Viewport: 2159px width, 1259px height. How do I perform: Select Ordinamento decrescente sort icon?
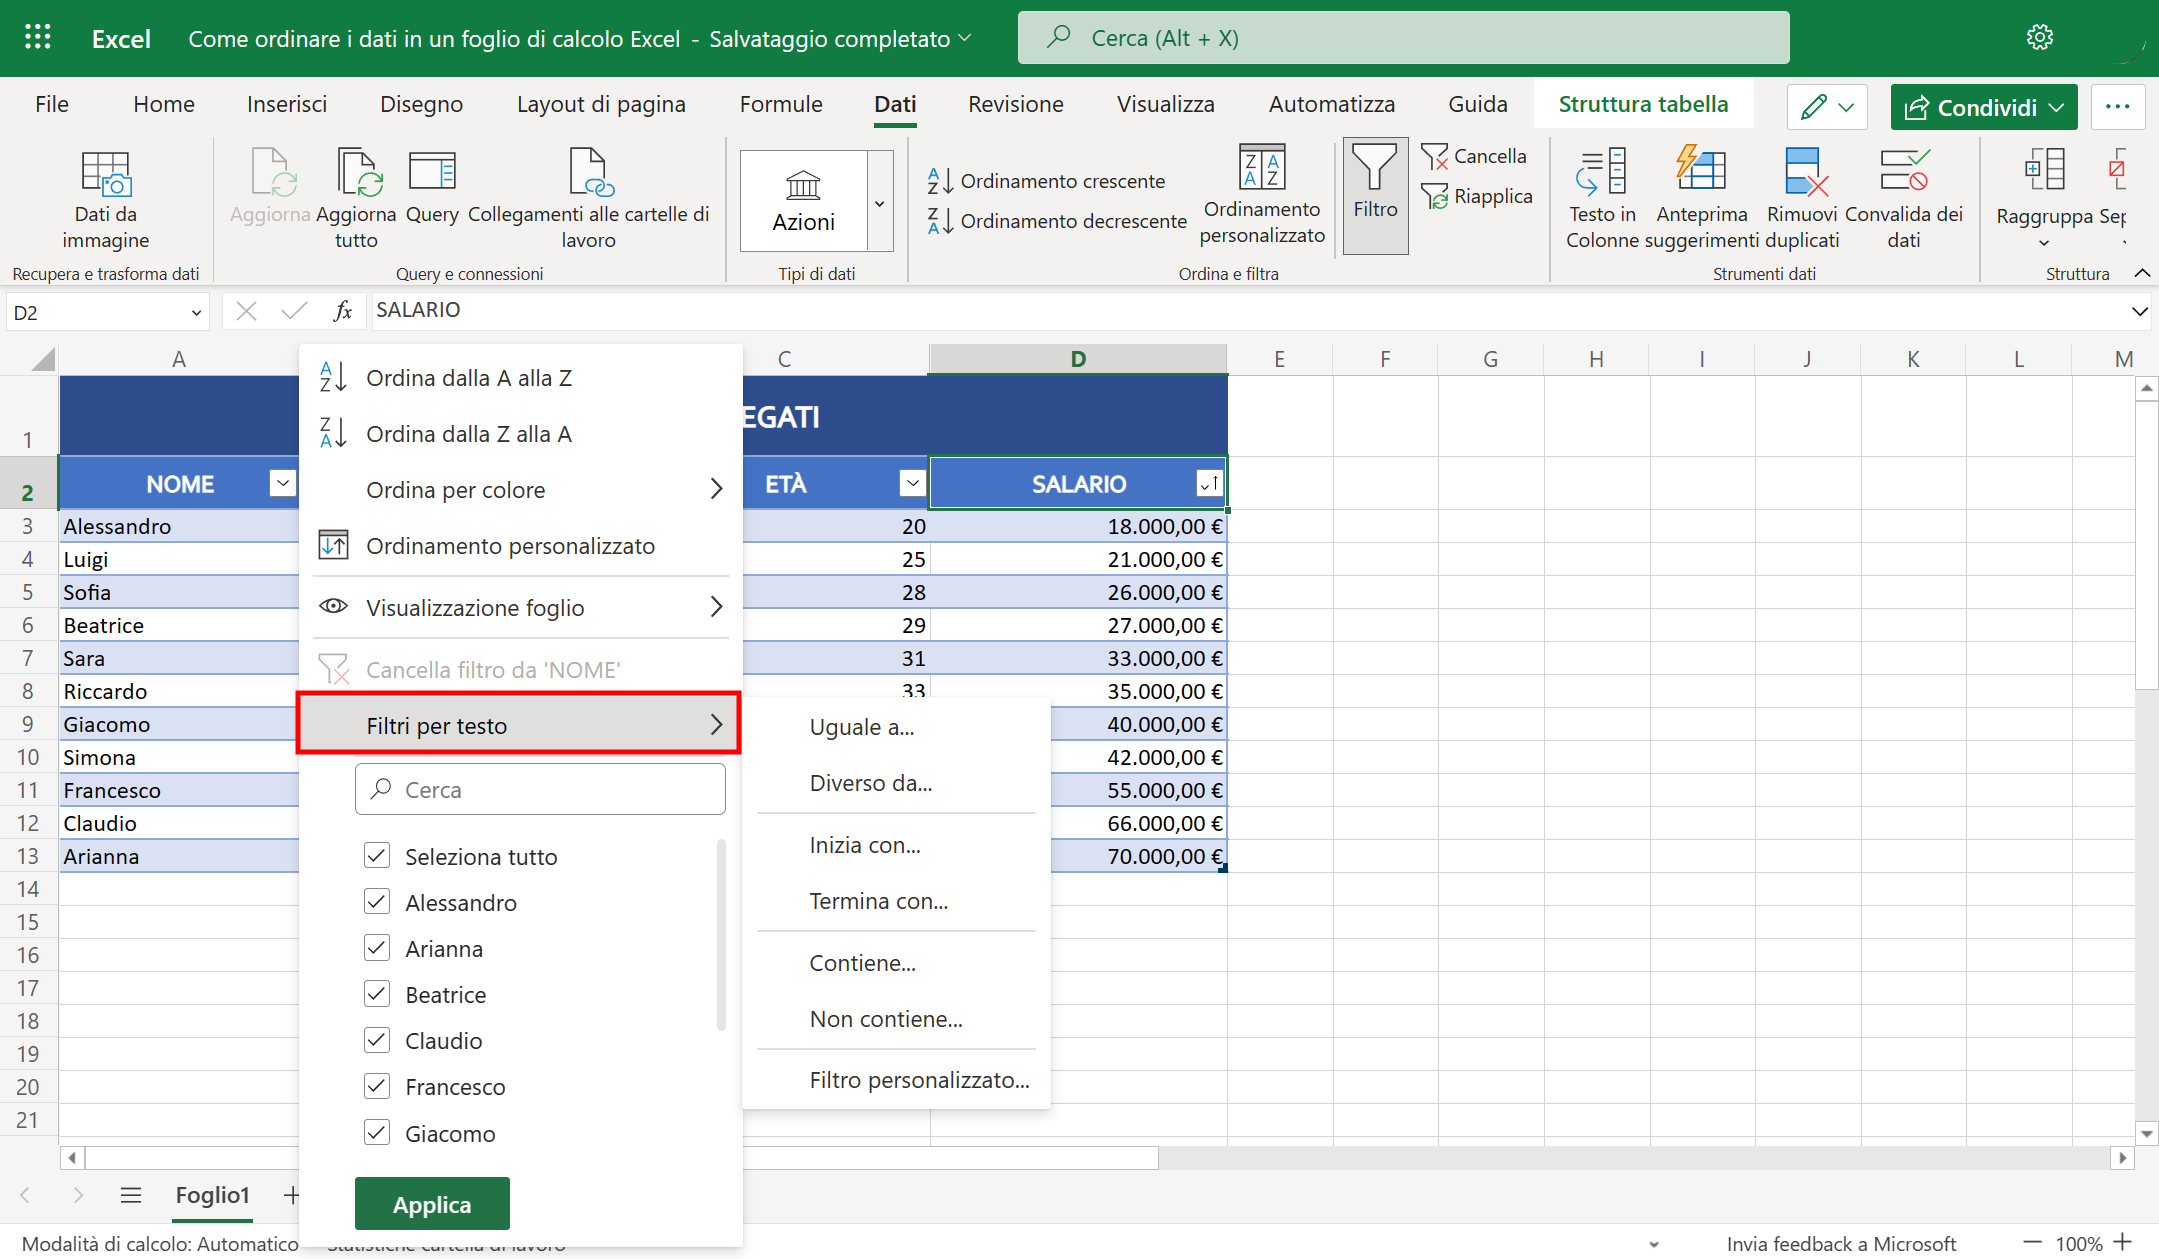pos(938,221)
